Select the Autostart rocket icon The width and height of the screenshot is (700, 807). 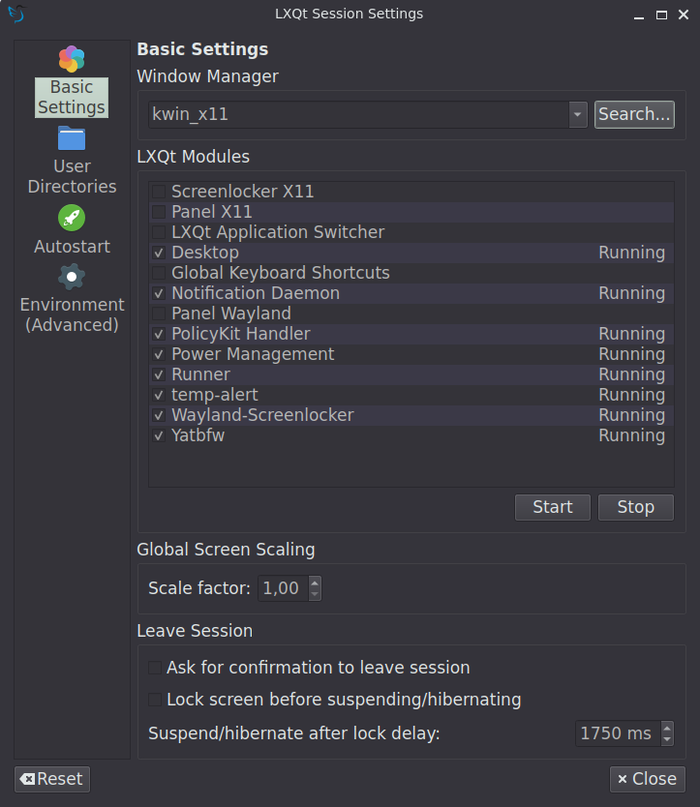[71, 217]
